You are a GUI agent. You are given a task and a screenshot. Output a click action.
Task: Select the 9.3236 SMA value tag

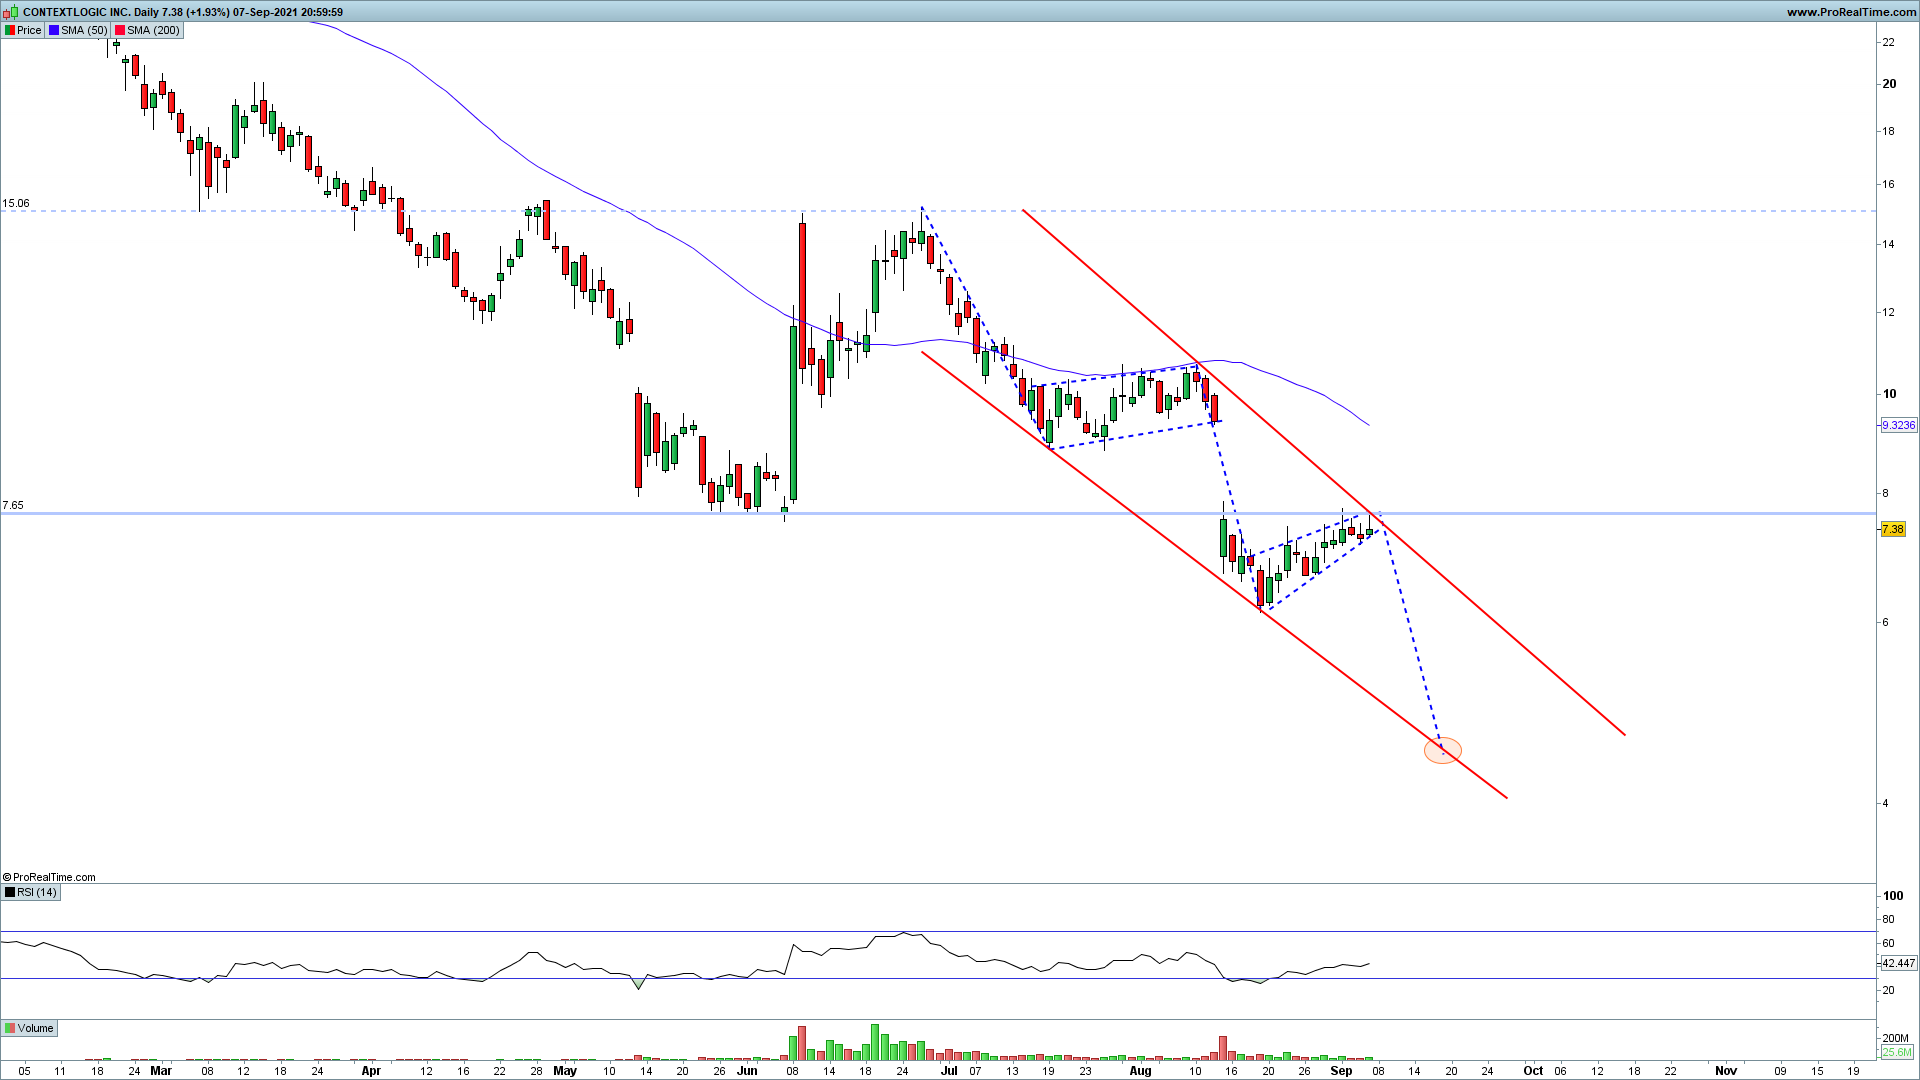(1898, 425)
